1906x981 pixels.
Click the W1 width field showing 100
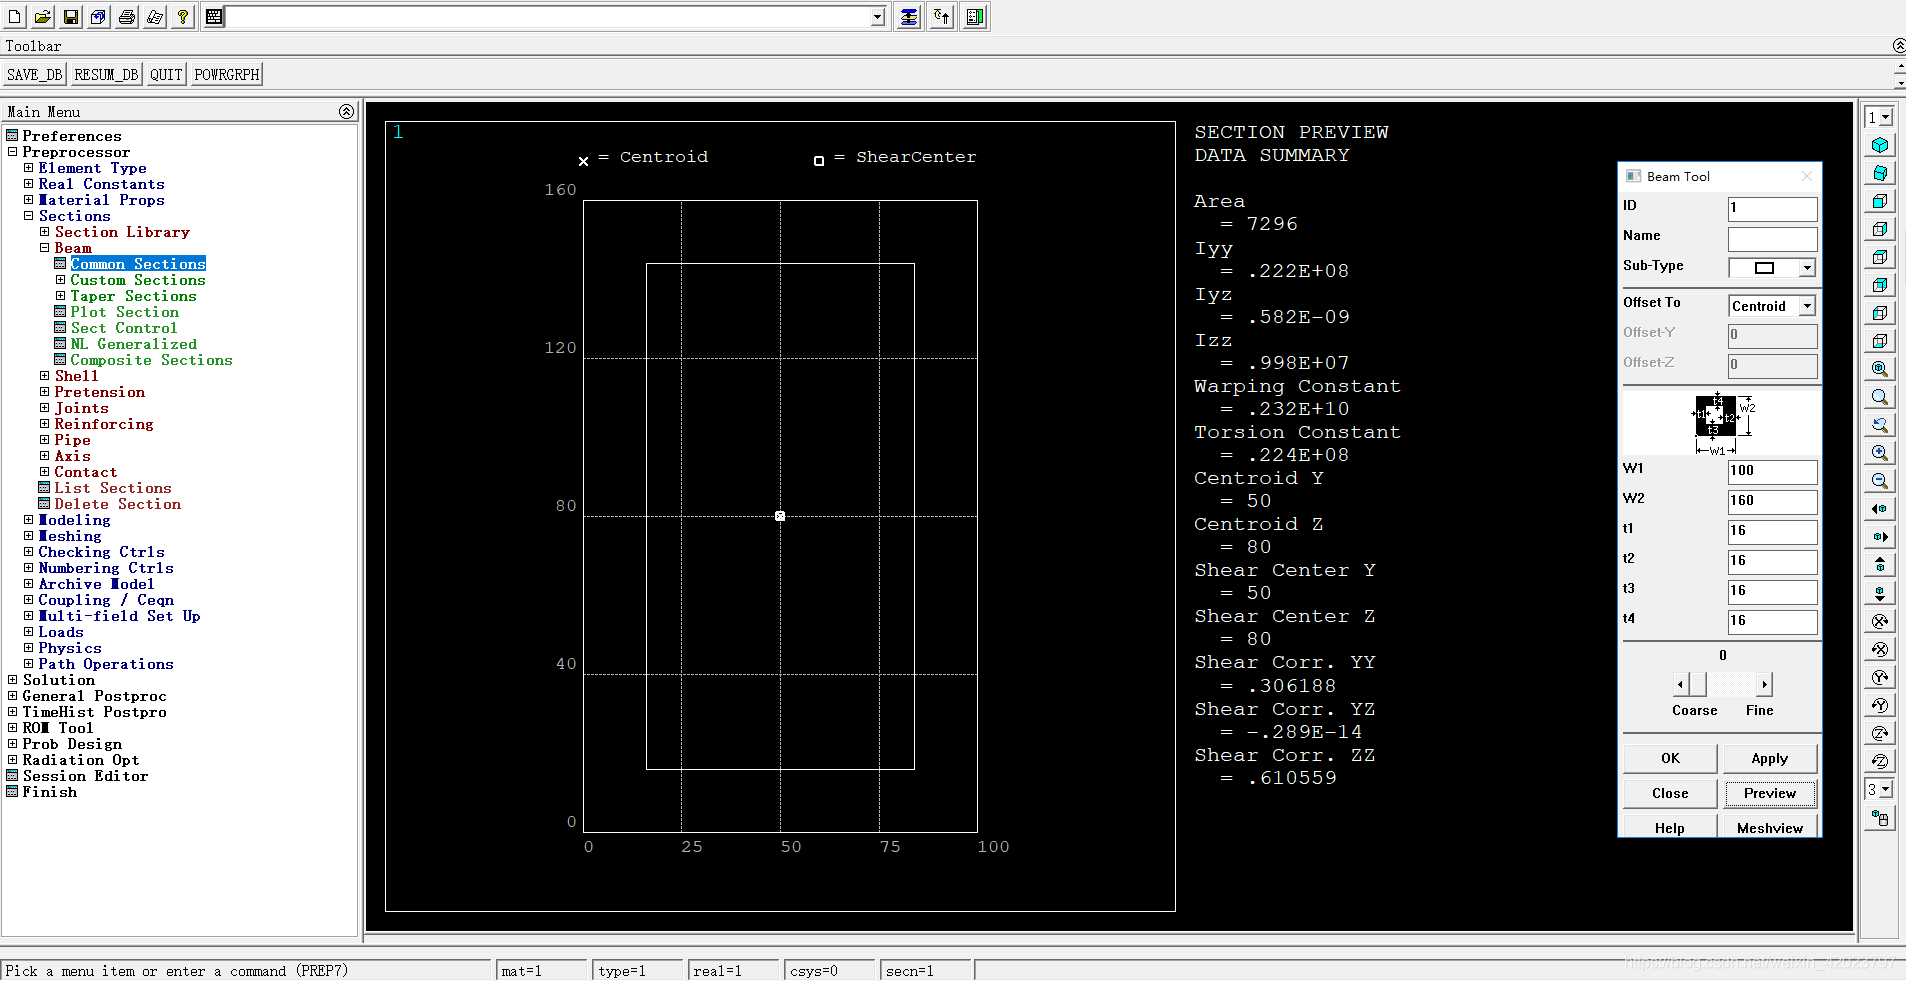tap(1772, 471)
